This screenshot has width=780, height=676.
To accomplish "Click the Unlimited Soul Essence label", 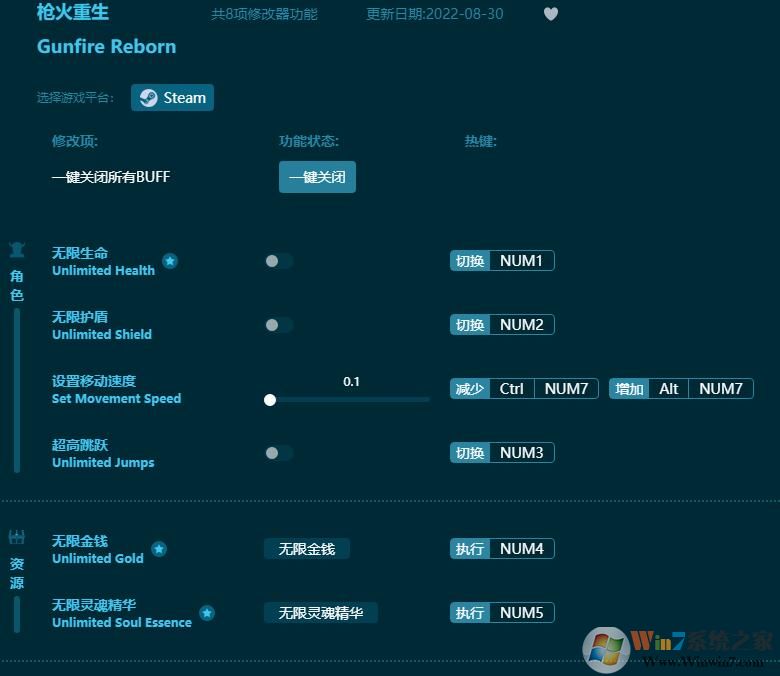I will tap(122, 622).
